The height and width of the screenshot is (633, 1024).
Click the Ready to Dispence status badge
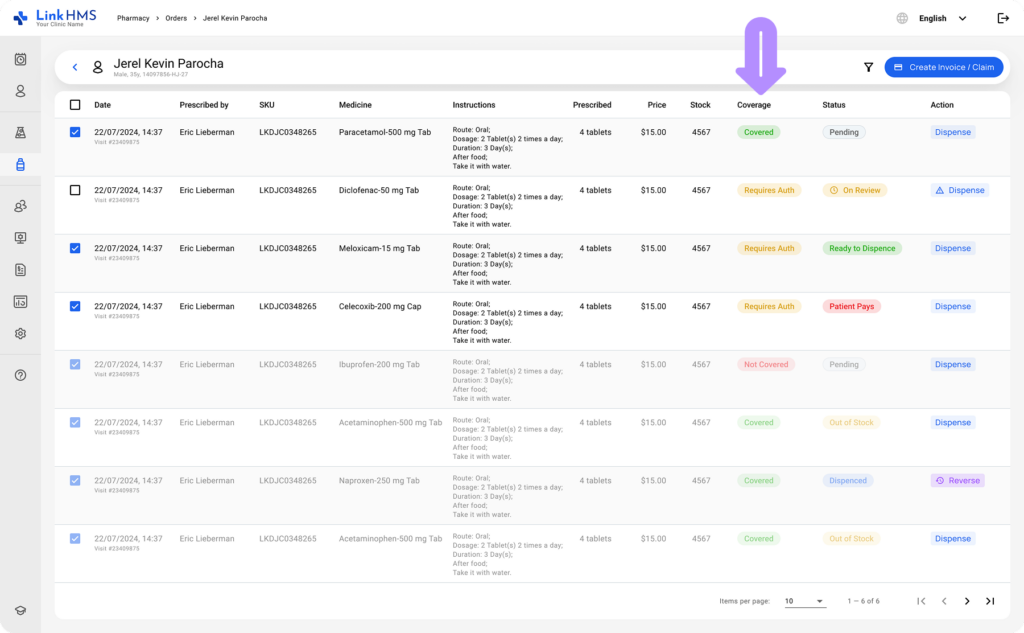pos(862,248)
